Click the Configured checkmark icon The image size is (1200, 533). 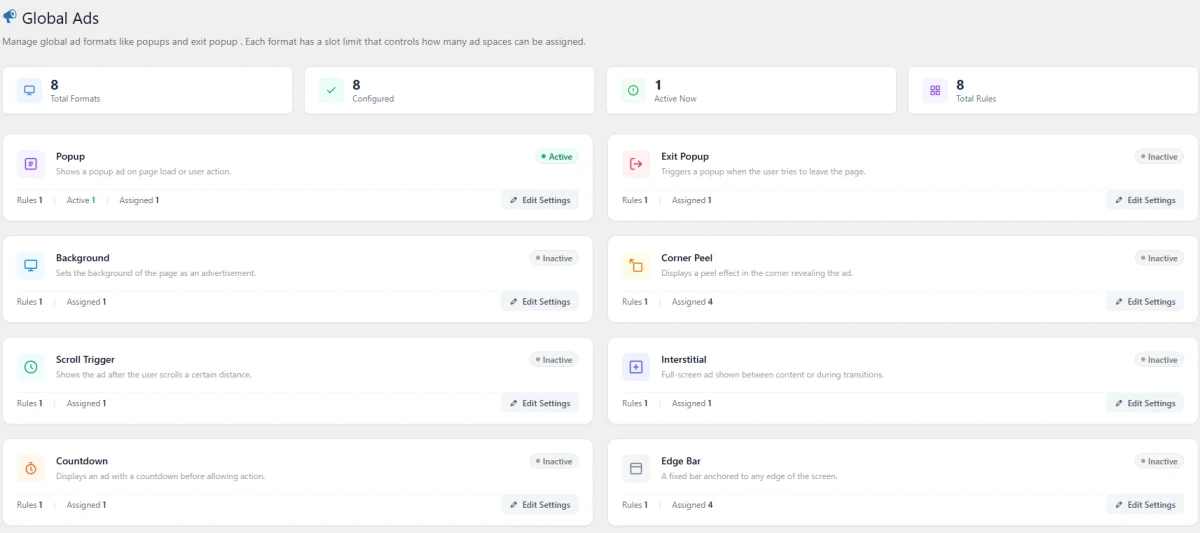coord(331,91)
